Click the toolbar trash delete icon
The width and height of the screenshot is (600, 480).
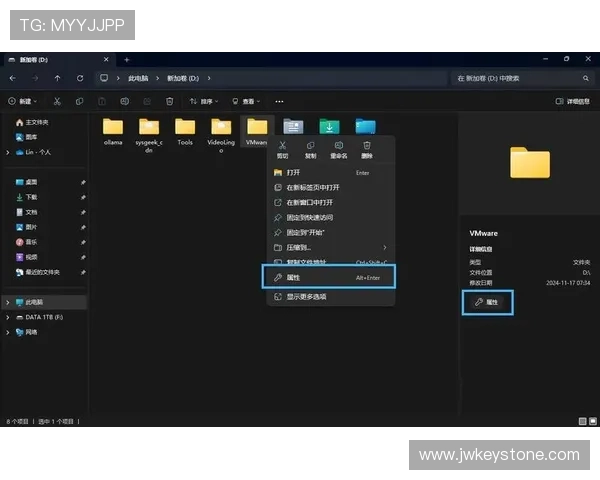click(x=169, y=101)
